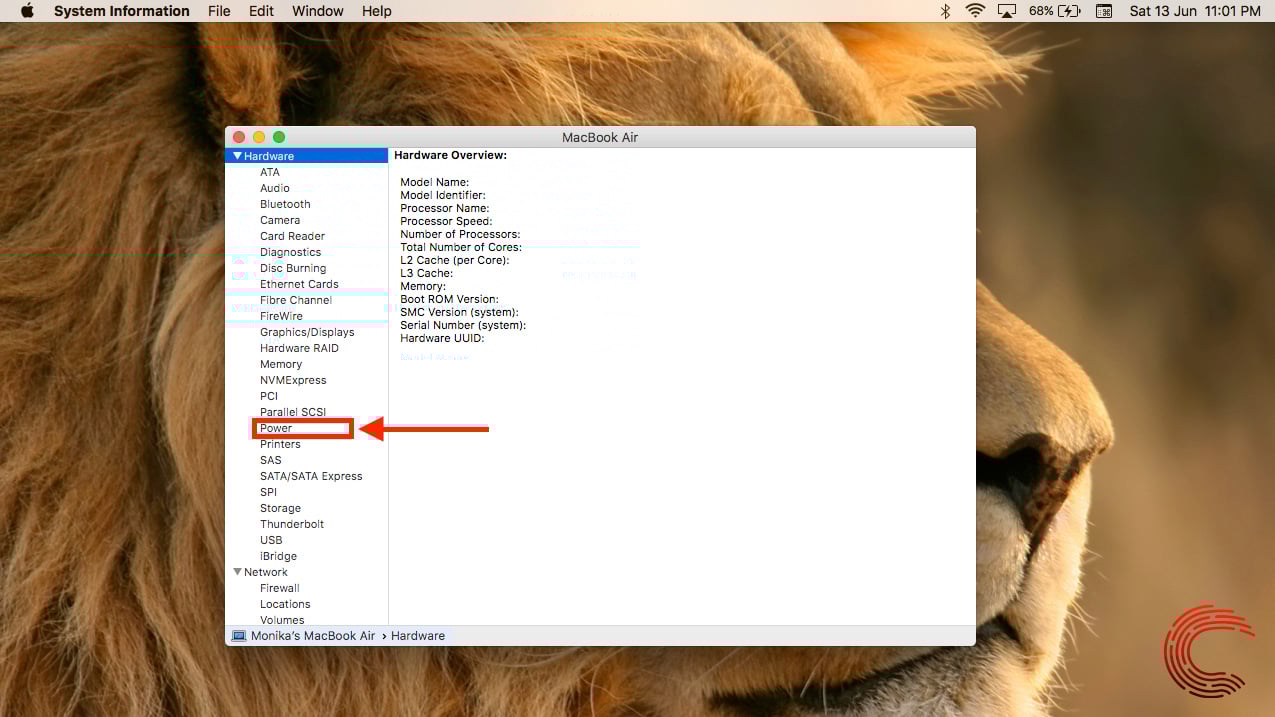This screenshot has width=1275, height=717.
Task: Open the AirPlay display icon
Action: pos(1008,11)
